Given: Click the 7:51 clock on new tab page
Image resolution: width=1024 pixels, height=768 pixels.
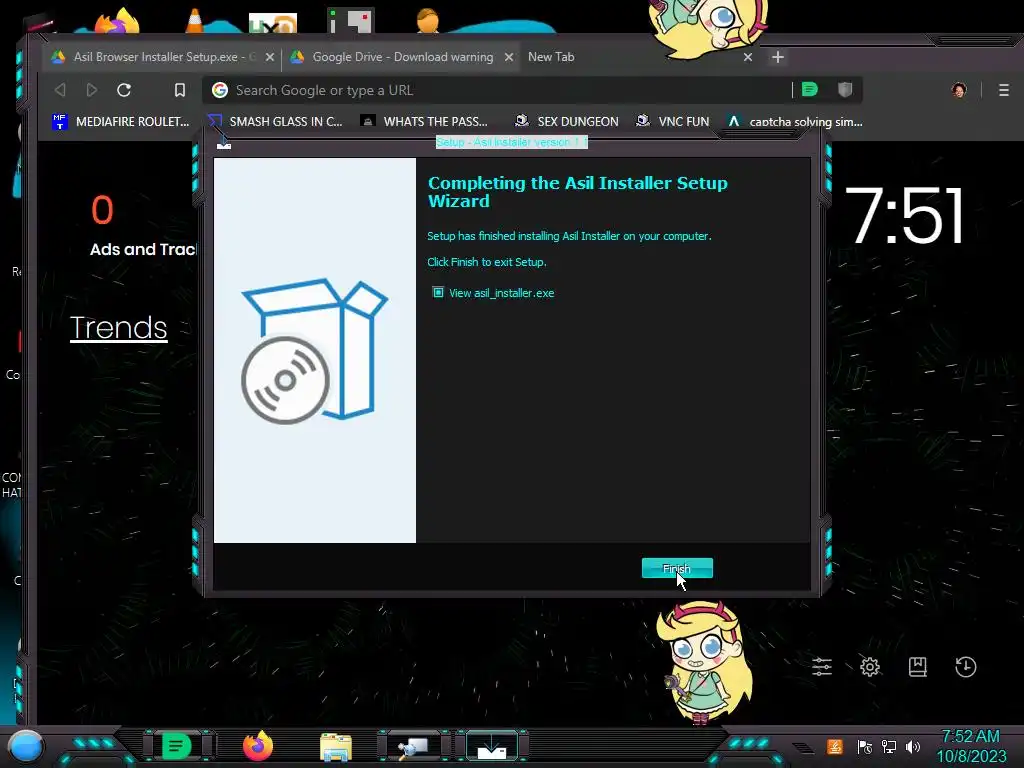Looking at the screenshot, I should [904, 216].
